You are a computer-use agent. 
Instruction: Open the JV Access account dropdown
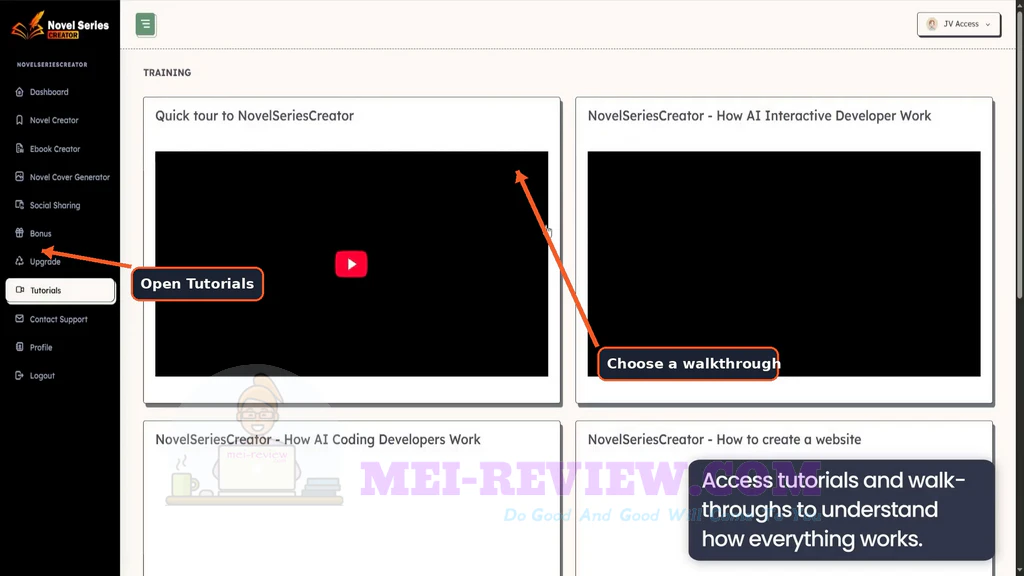959,24
